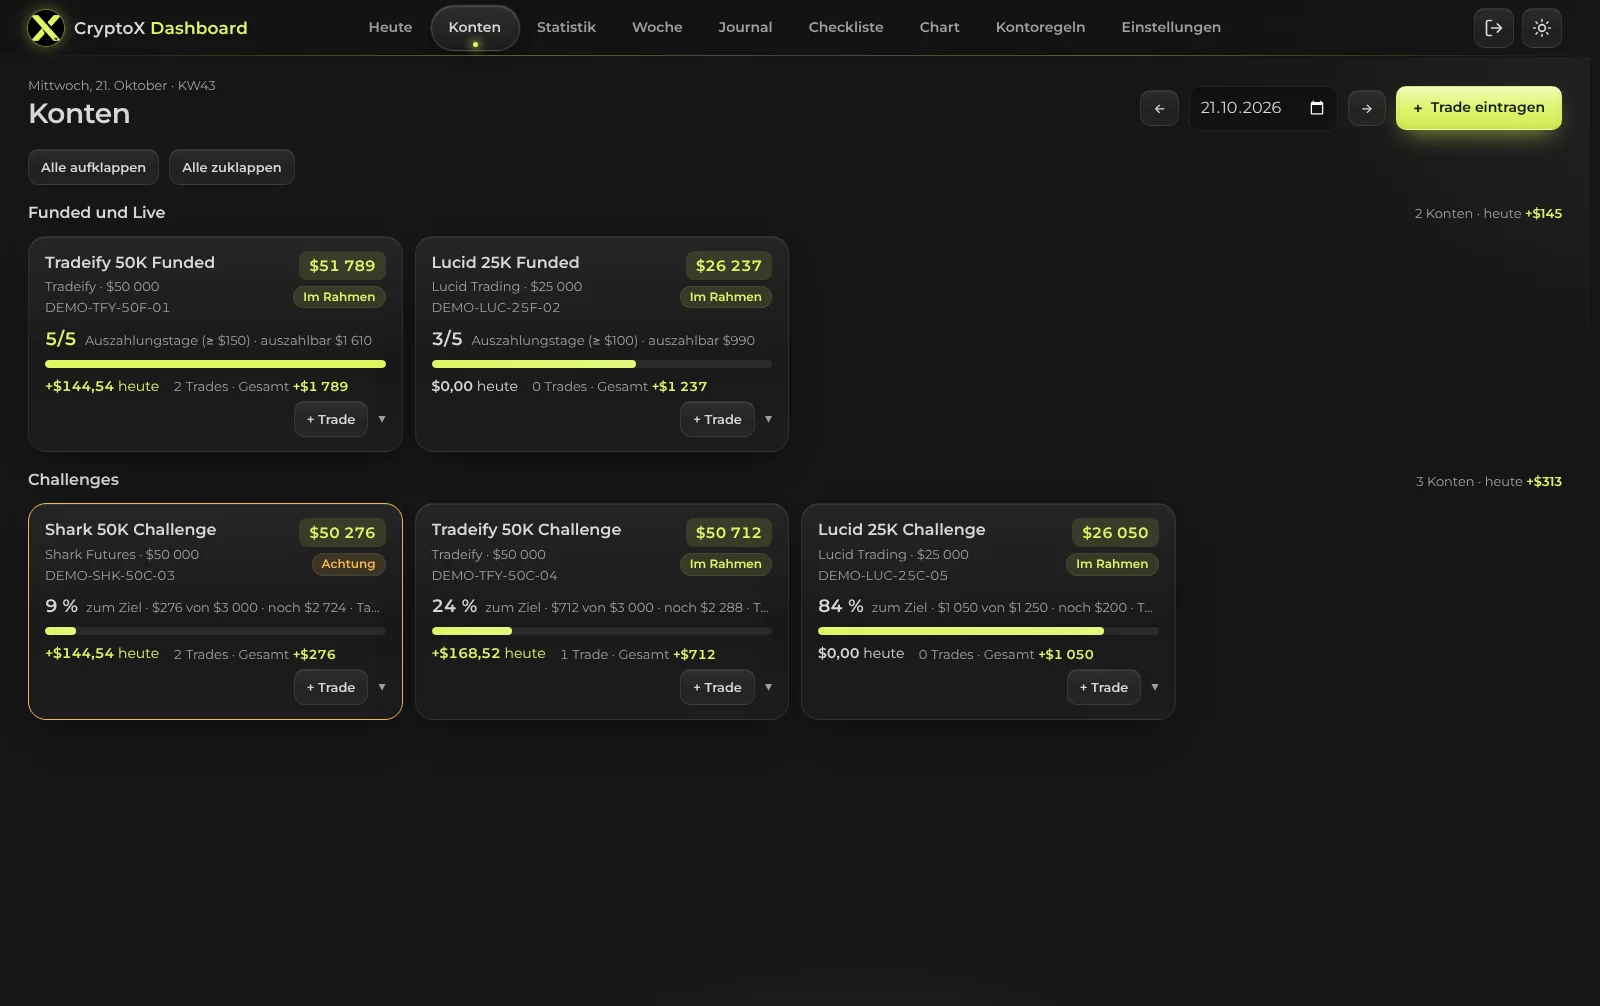Add a trade to Shark 50K Challenge
1600x1006 pixels.
point(331,687)
